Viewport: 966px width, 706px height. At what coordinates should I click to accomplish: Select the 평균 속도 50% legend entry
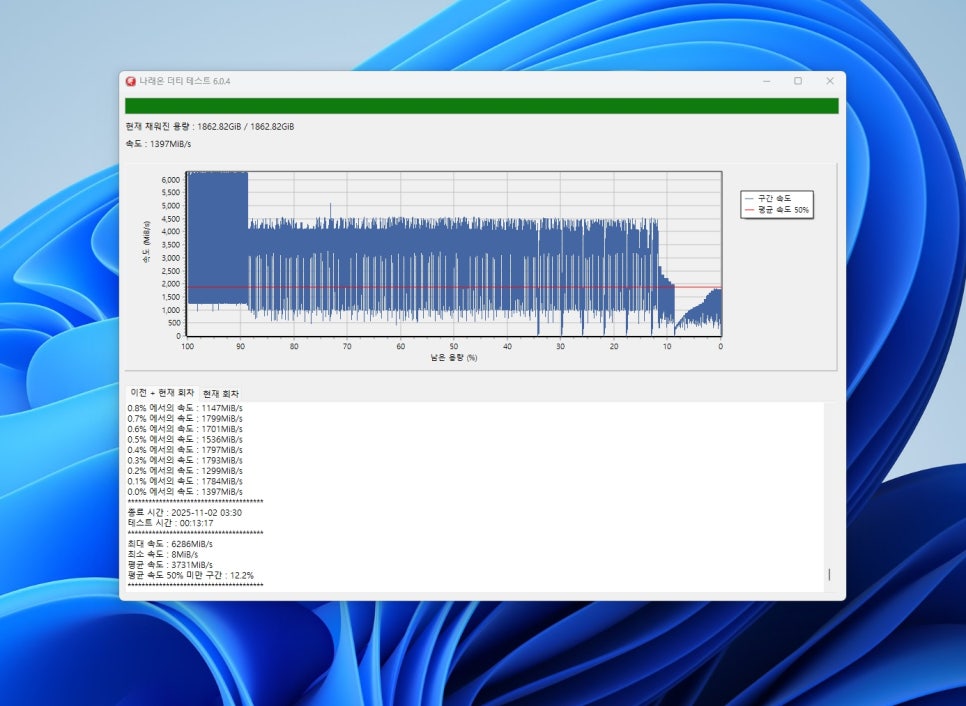[782, 210]
